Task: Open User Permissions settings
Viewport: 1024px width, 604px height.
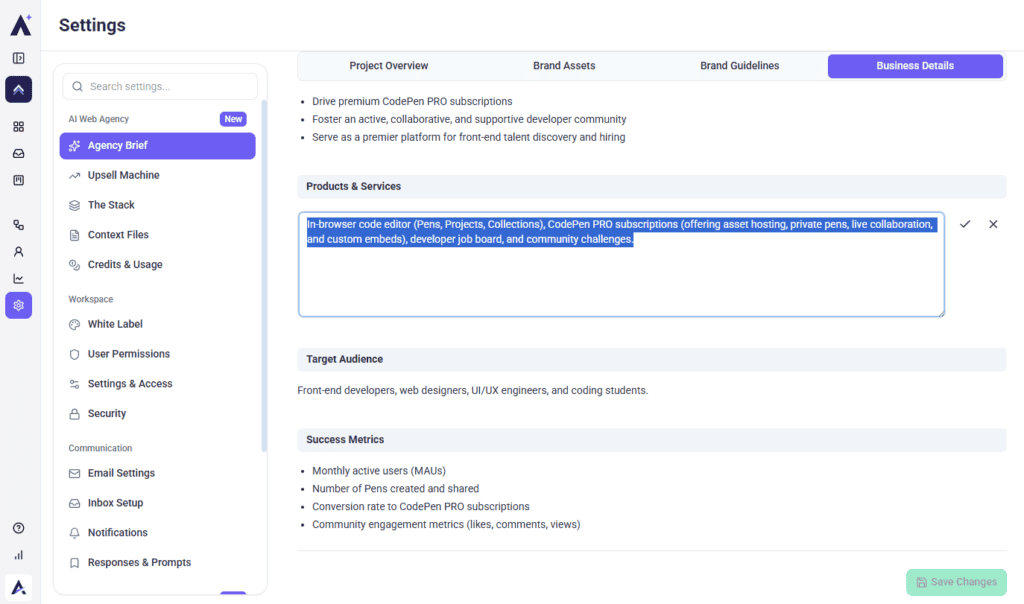Action: click(x=157, y=354)
